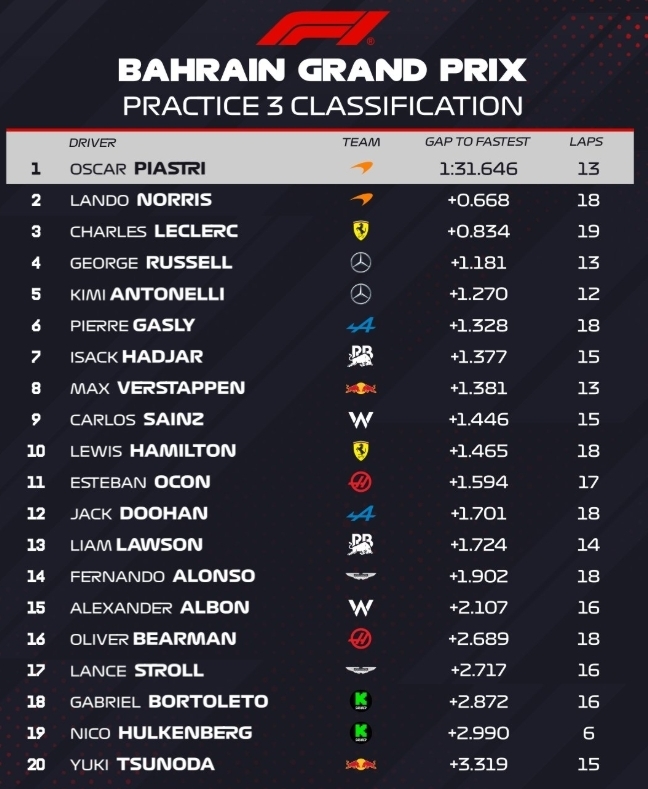Click the LAPS column header
Image resolution: width=648 pixels, height=789 pixels.
pos(586,142)
